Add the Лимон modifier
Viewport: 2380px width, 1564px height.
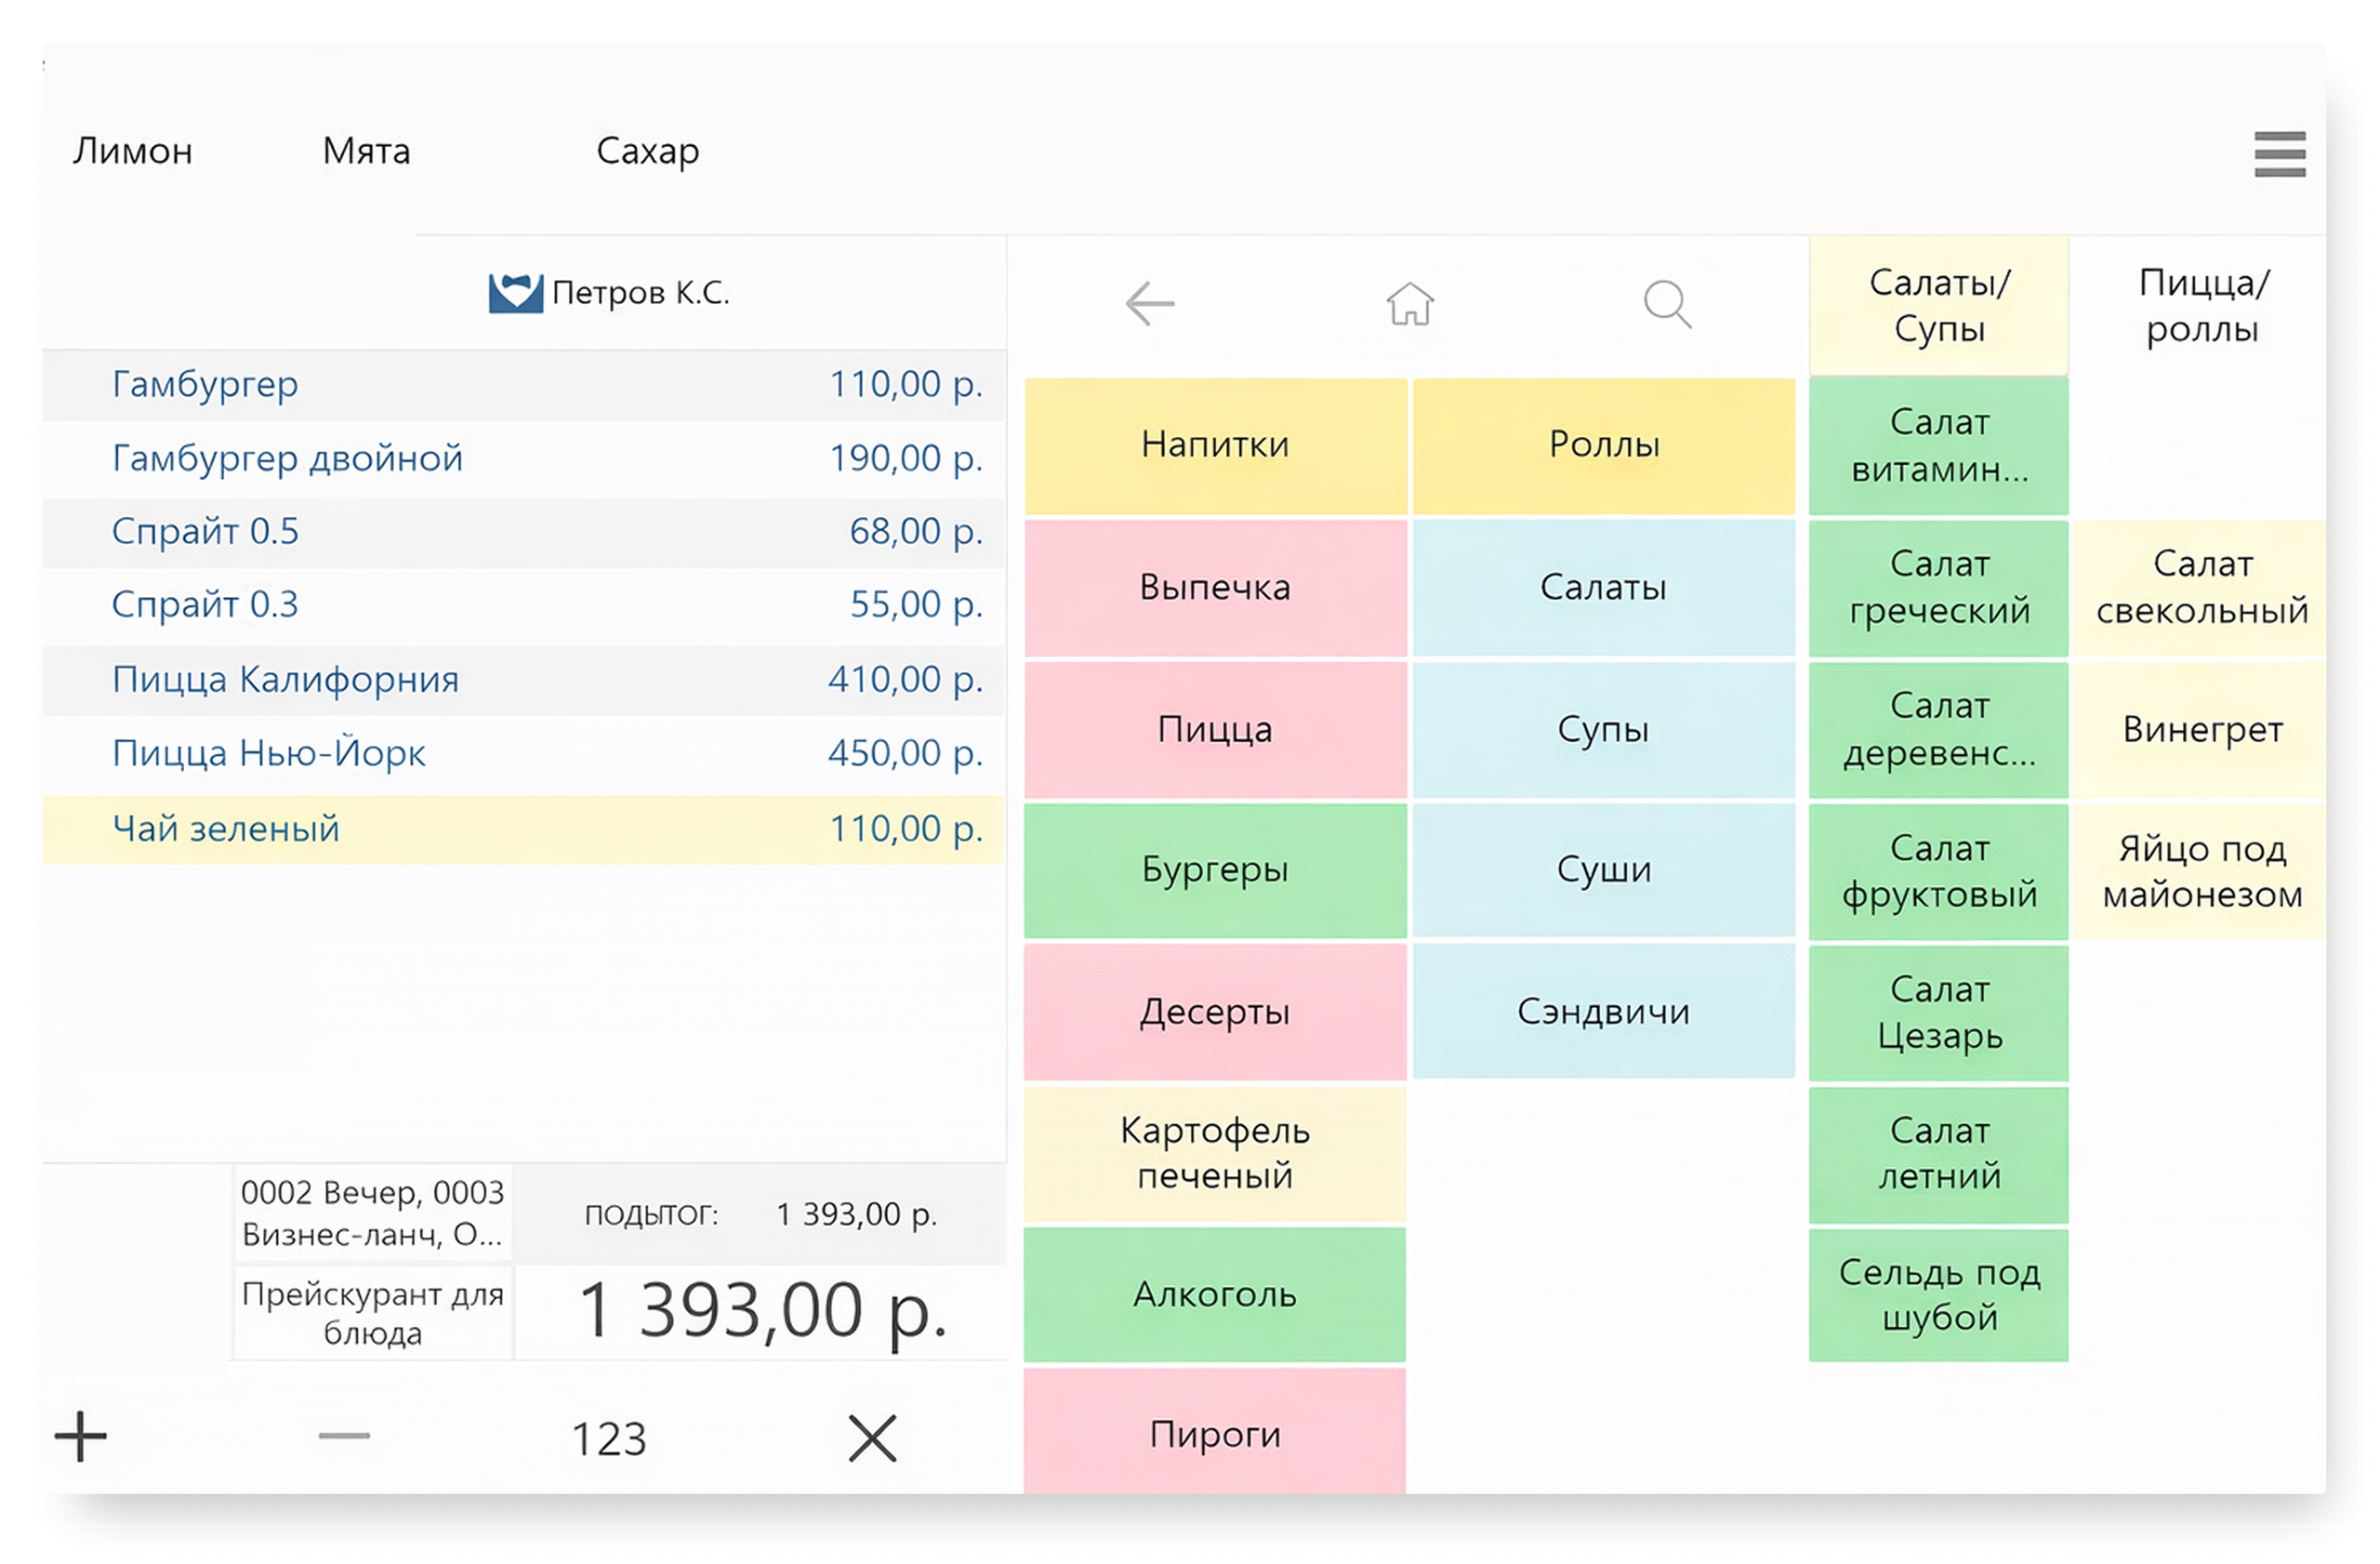[x=132, y=151]
